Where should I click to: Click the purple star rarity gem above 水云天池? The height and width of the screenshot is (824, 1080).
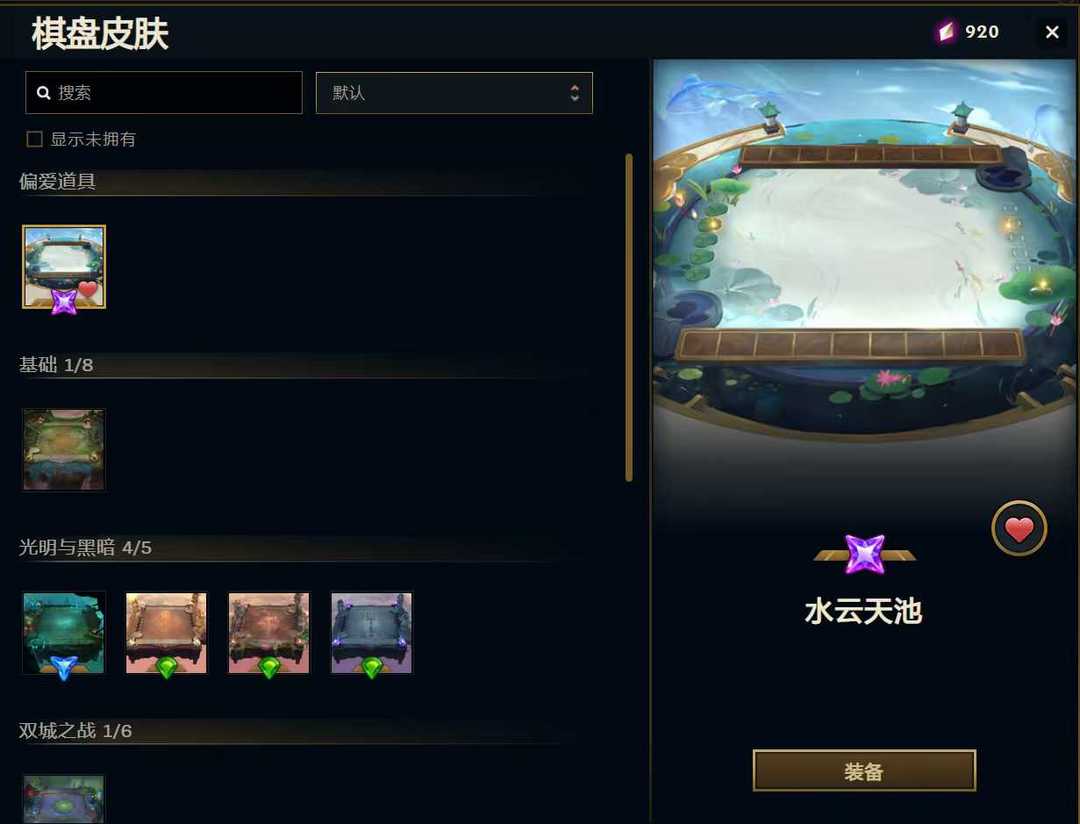point(864,554)
